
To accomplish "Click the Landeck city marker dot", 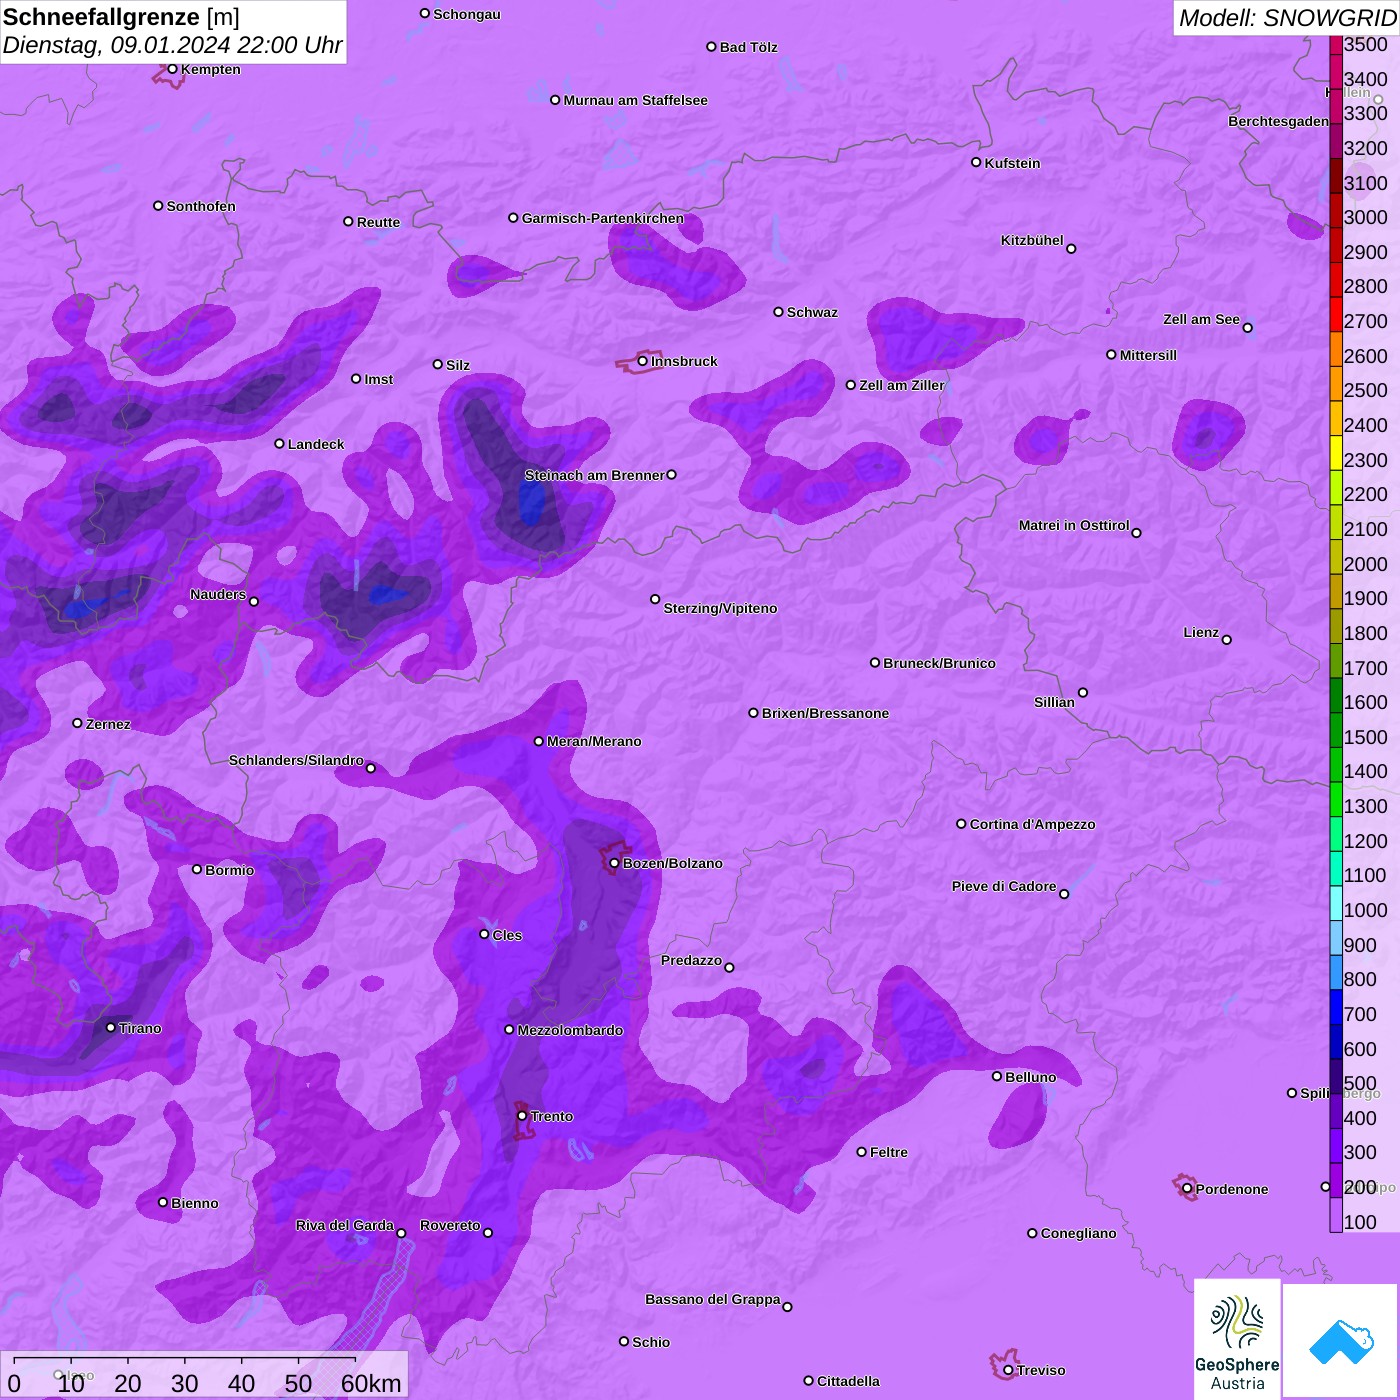I will tap(279, 443).
